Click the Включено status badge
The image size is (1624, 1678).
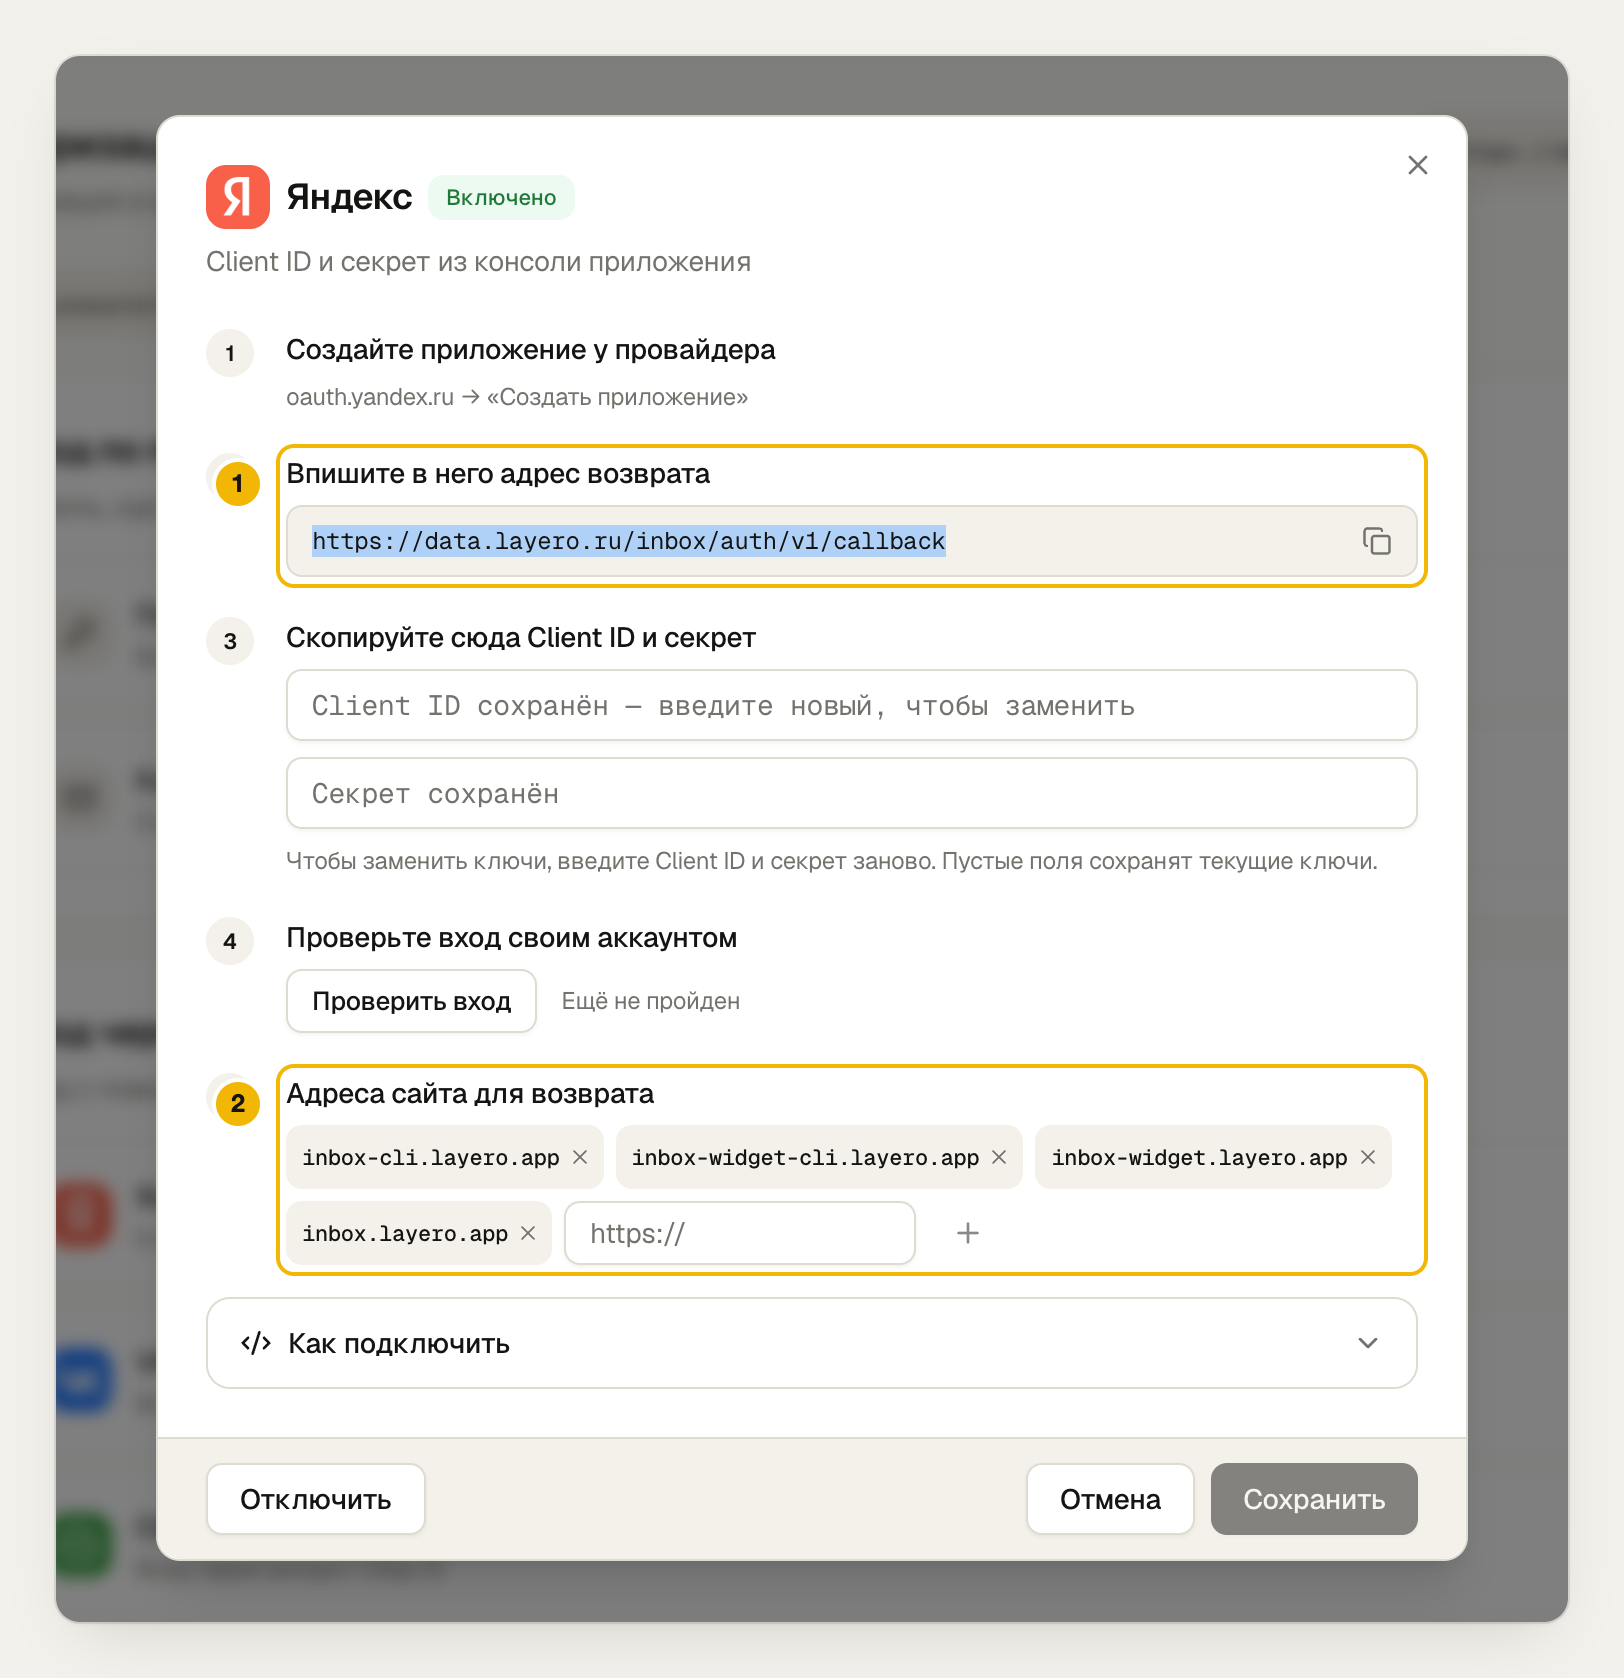coord(501,197)
